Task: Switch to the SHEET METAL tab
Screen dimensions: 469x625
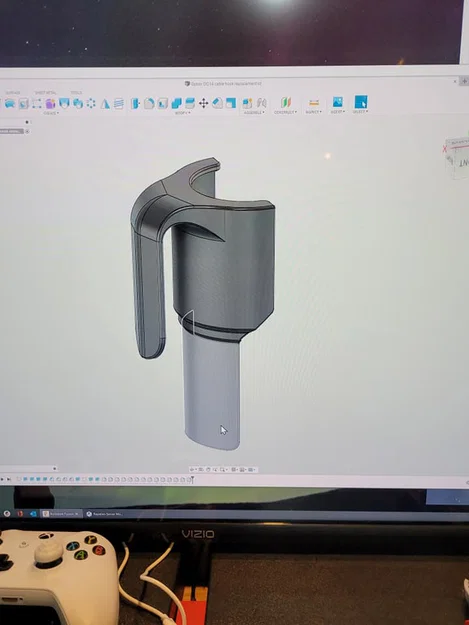Action: click(45, 93)
